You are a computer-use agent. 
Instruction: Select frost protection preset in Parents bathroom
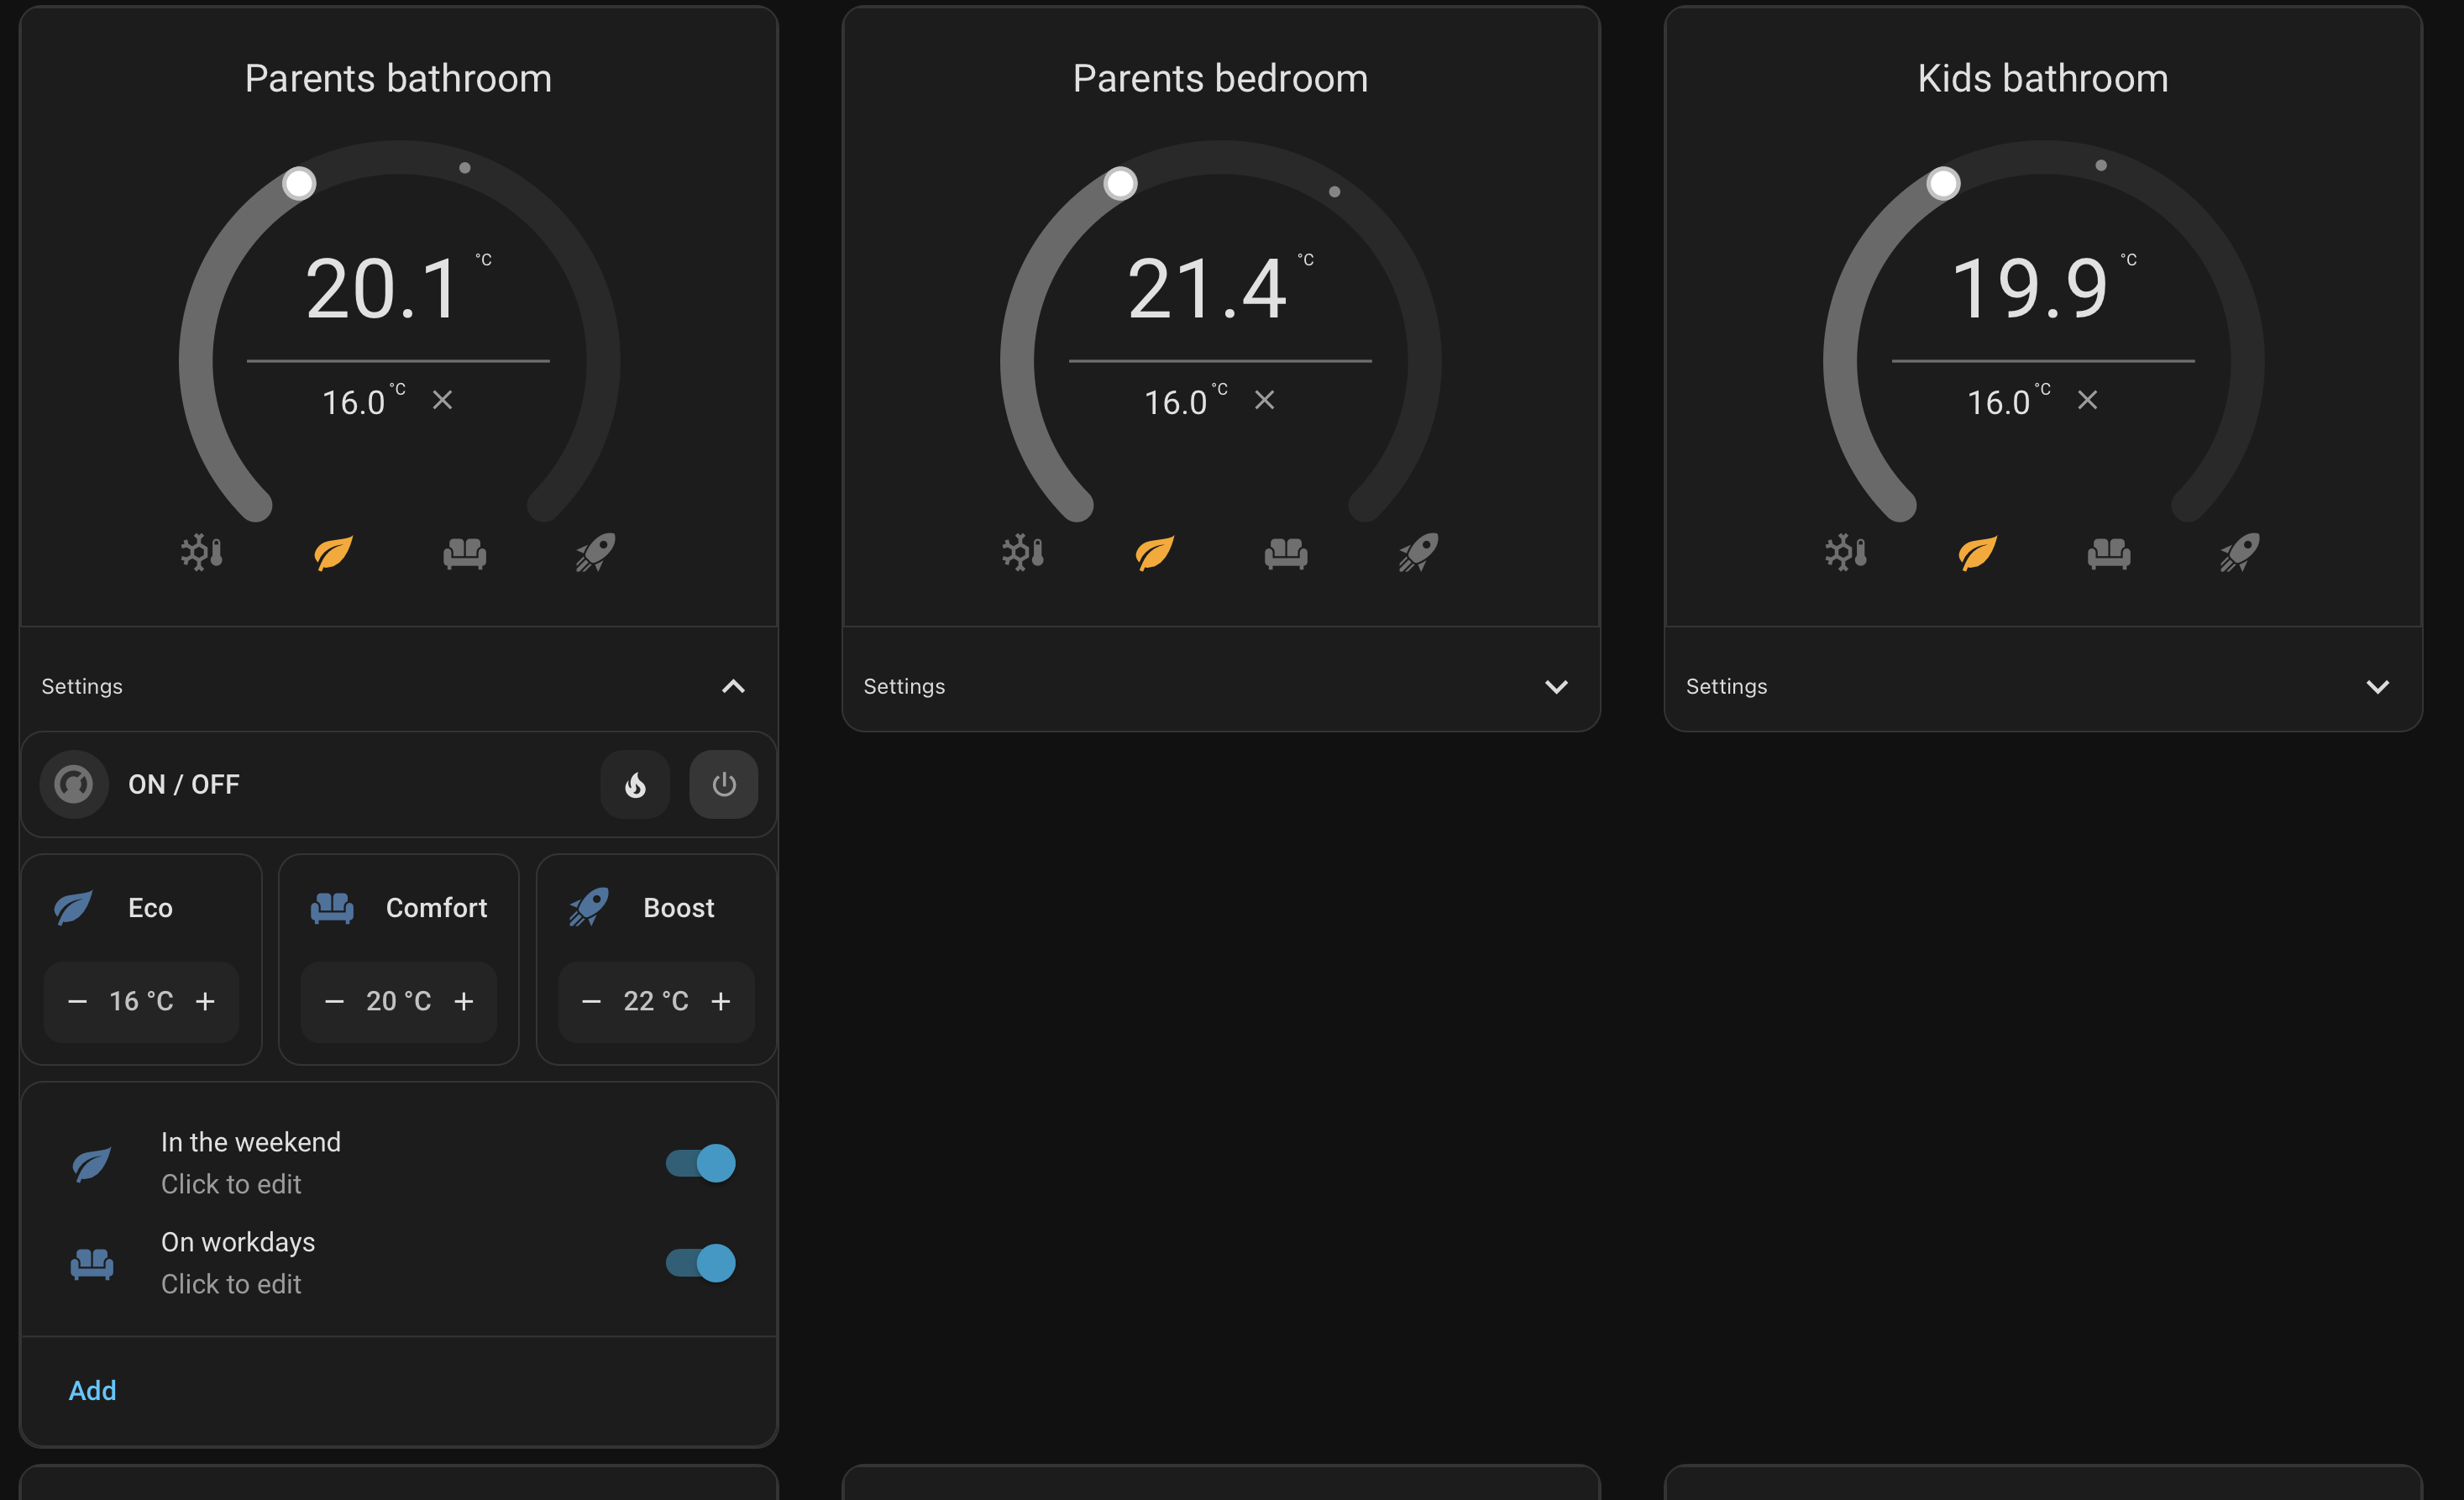pyautogui.click(x=201, y=552)
